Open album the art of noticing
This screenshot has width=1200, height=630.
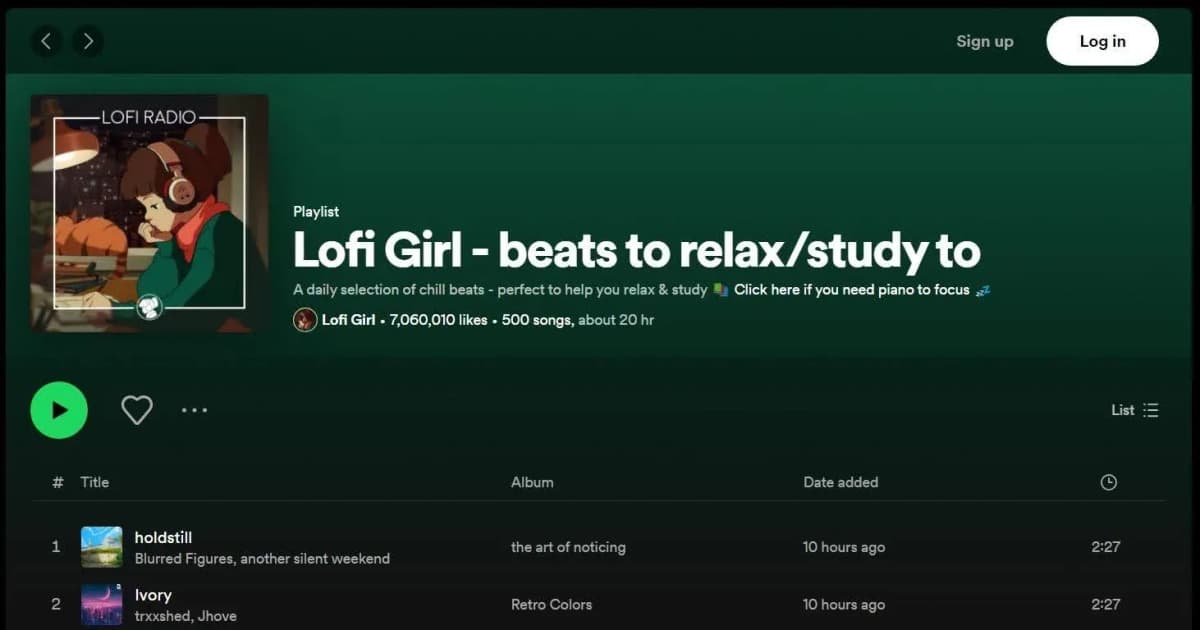coord(568,547)
